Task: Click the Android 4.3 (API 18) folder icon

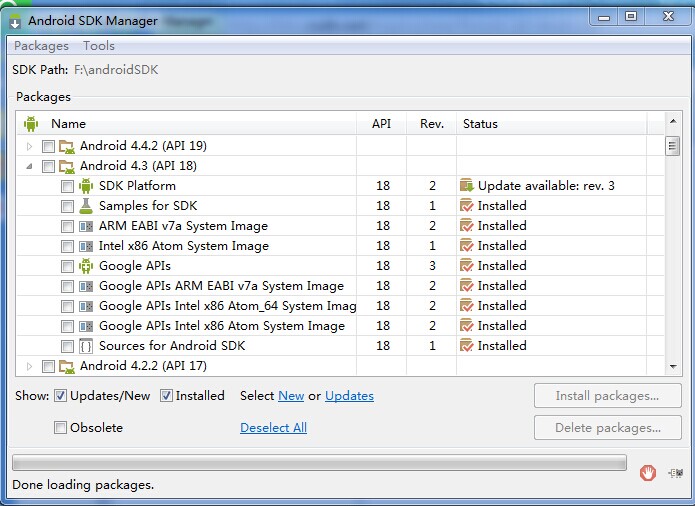Action: coord(67,166)
